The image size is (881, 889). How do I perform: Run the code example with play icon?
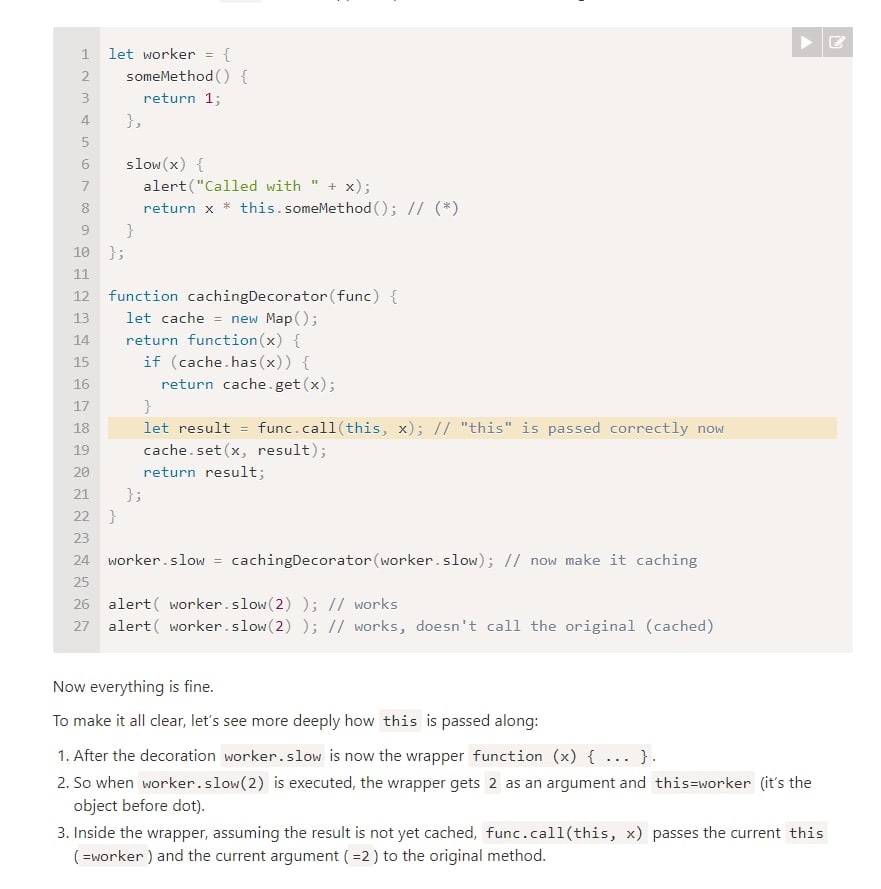(x=806, y=42)
